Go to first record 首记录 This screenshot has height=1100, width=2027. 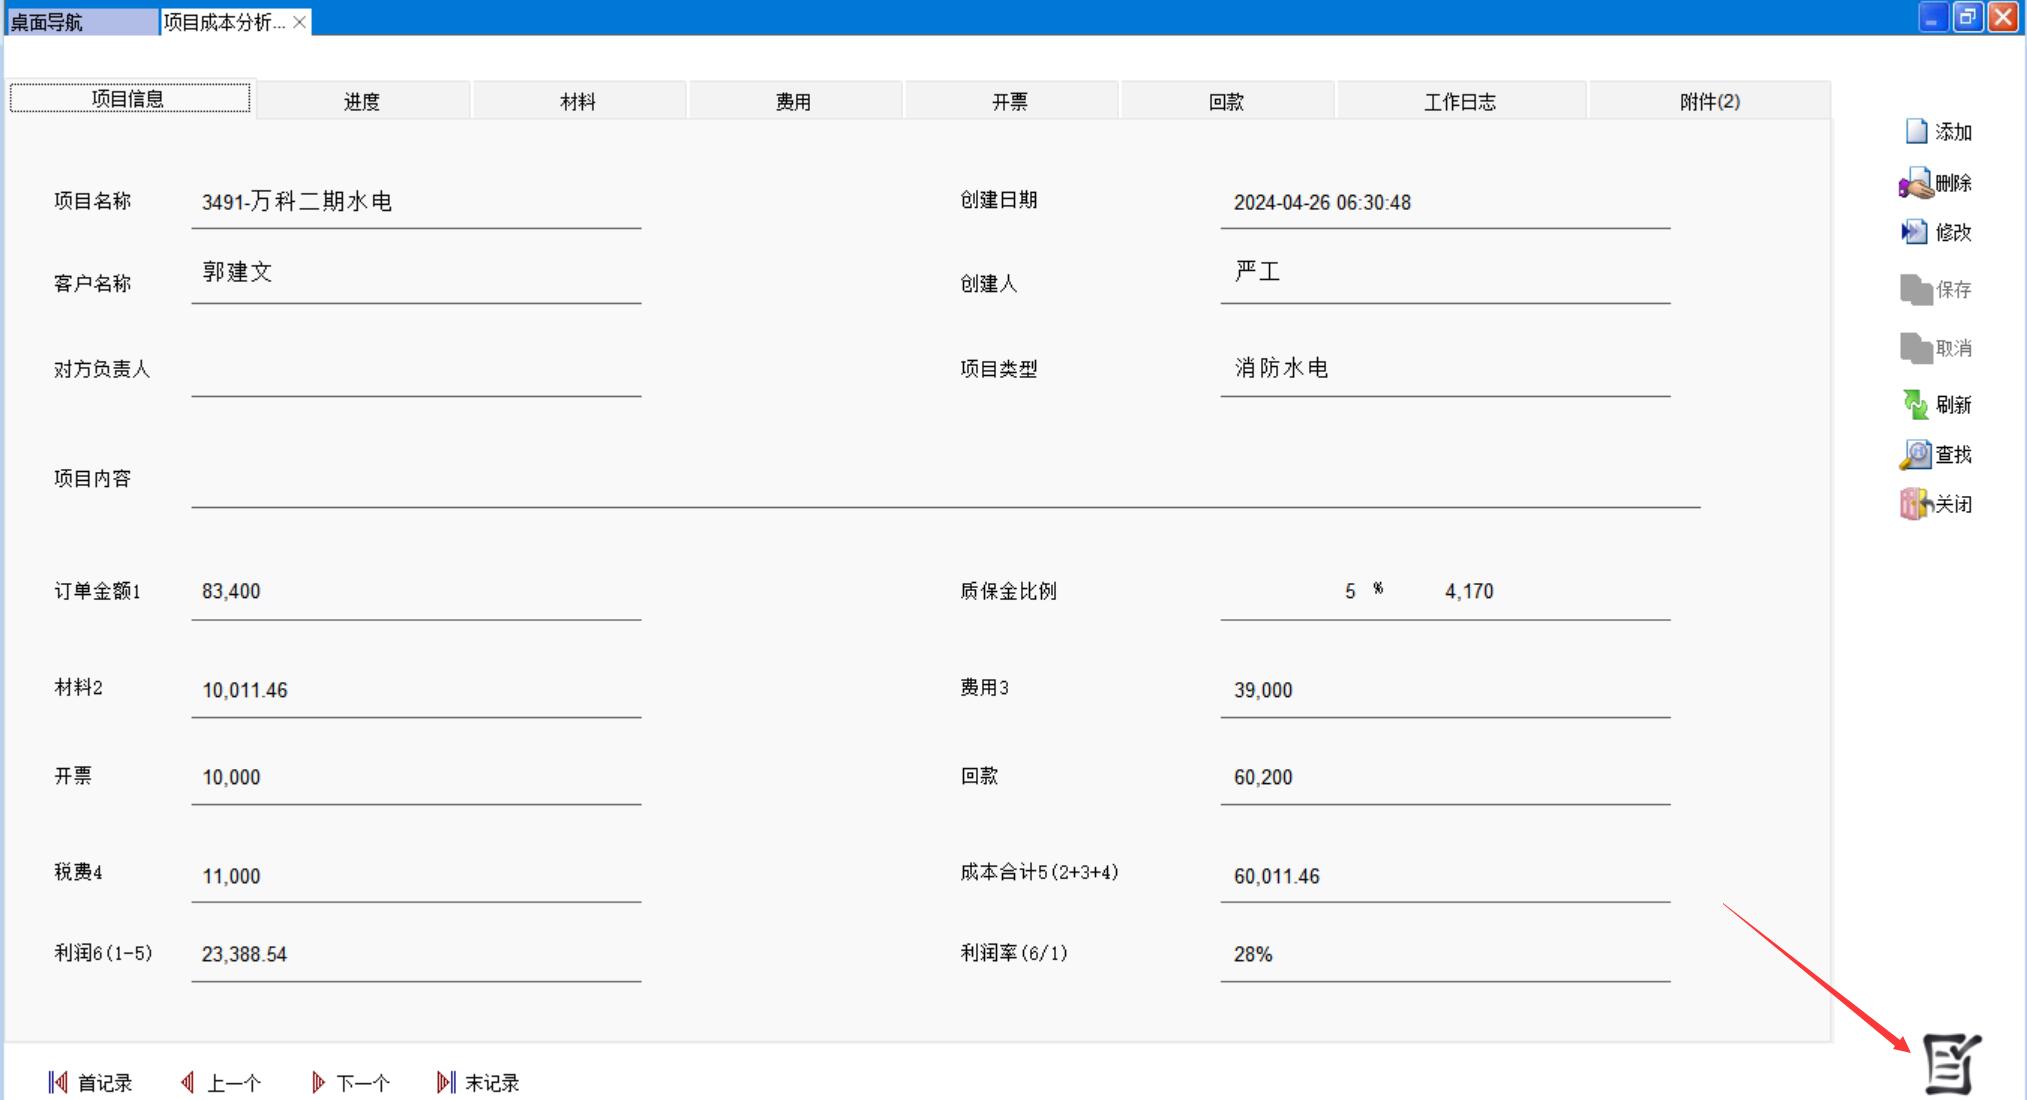pyautogui.click(x=90, y=1083)
